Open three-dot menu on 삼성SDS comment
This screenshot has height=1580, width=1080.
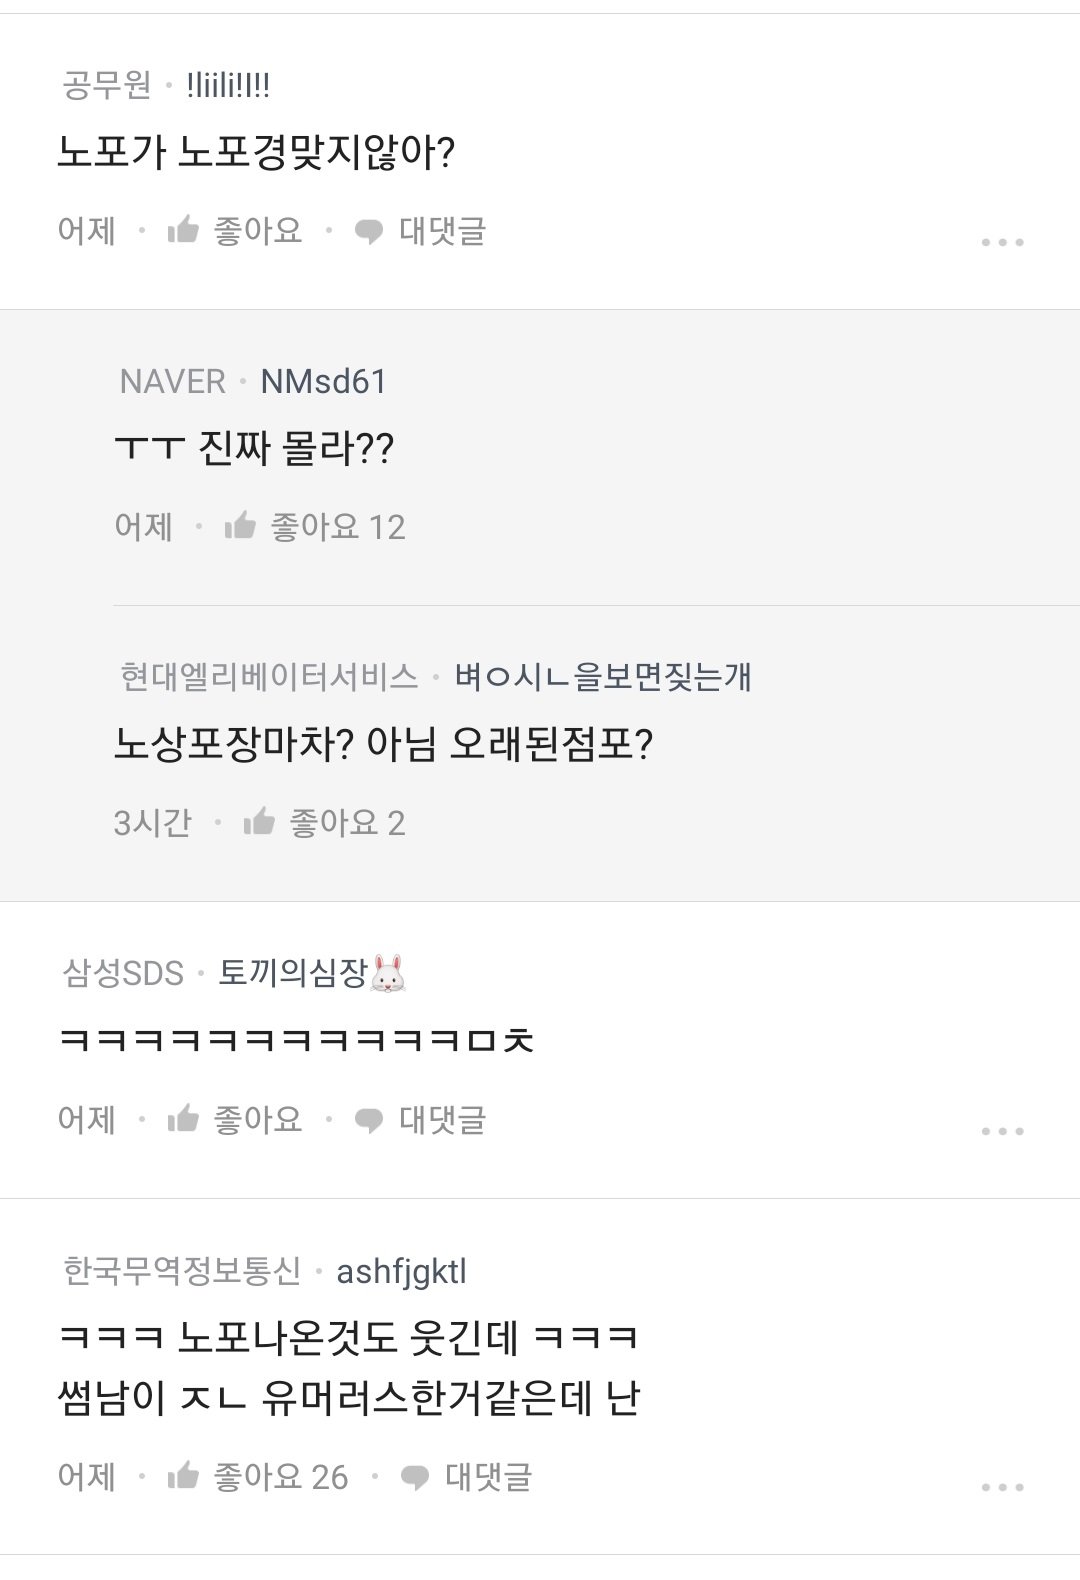pos(1002,1131)
